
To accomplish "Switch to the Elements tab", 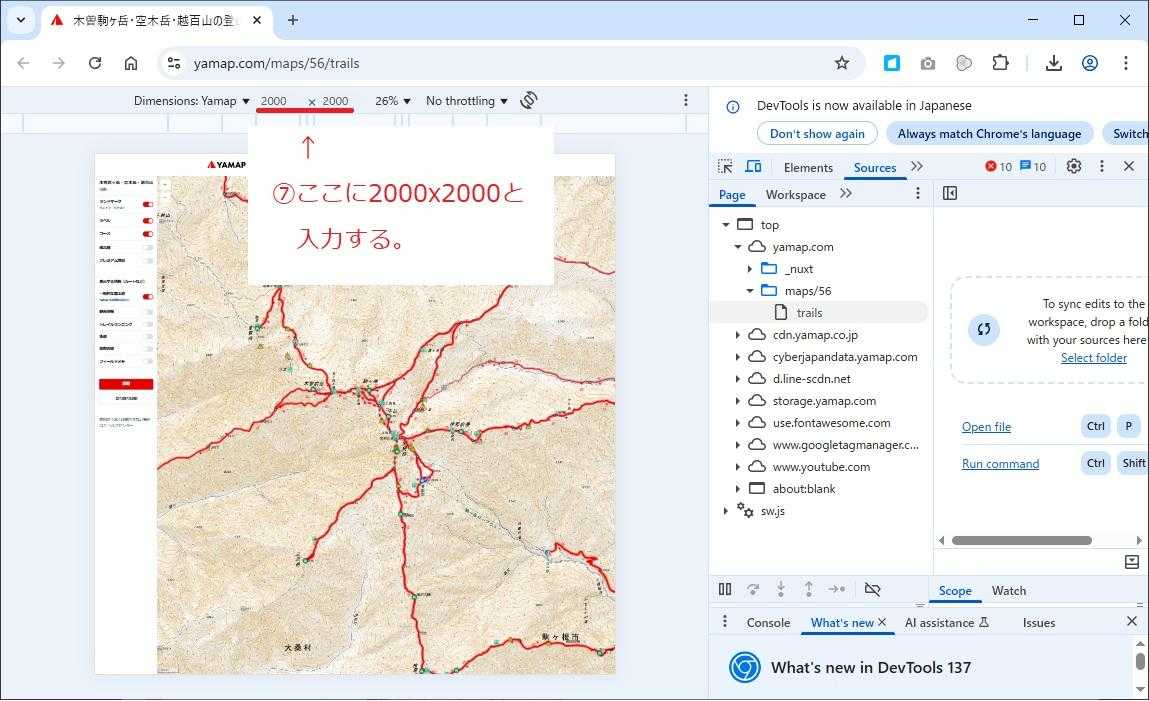I will [808, 168].
